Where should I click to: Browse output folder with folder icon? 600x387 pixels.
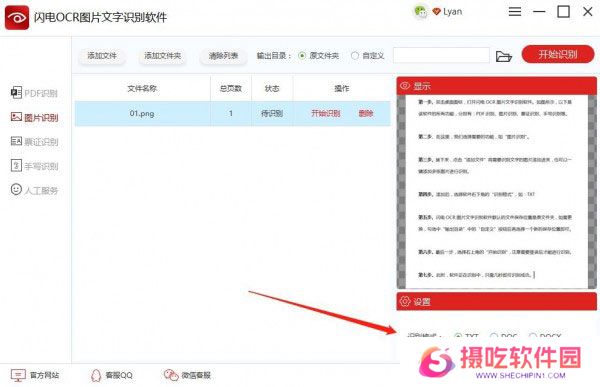[504, 56]
